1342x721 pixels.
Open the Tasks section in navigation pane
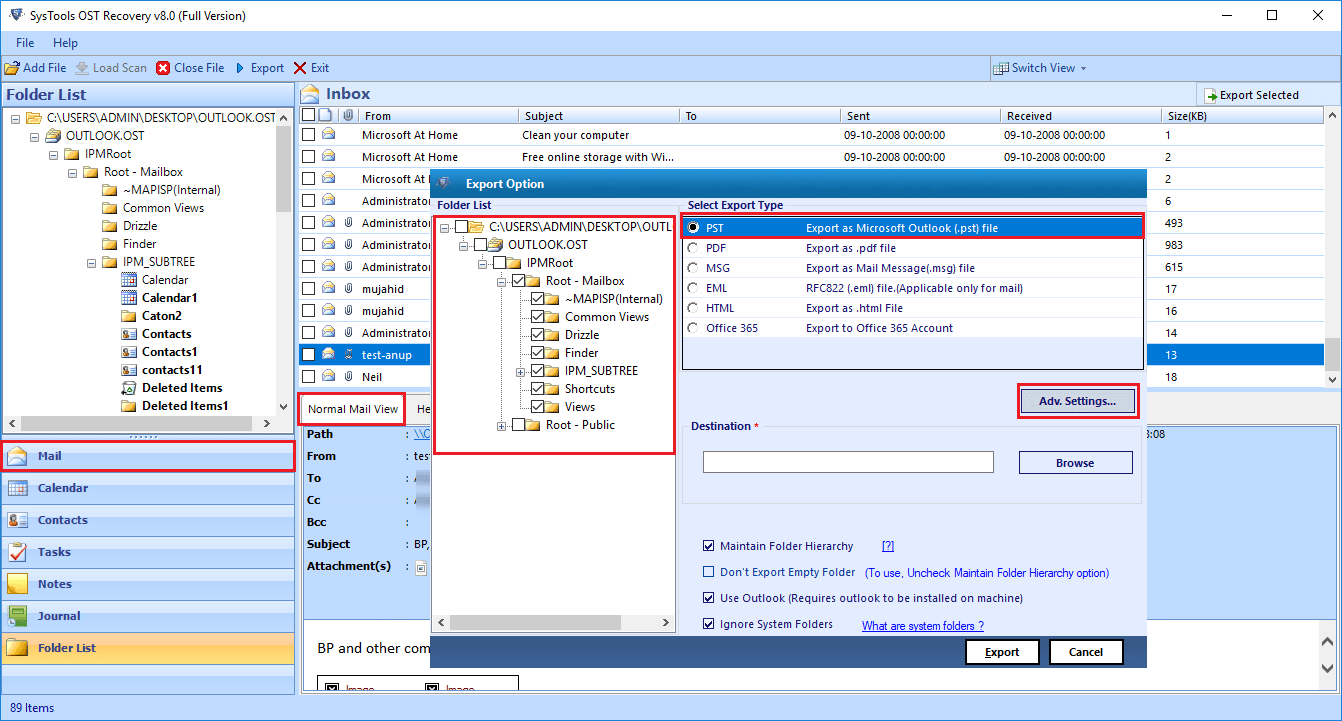pyautogui.click(x=148, y=552)
